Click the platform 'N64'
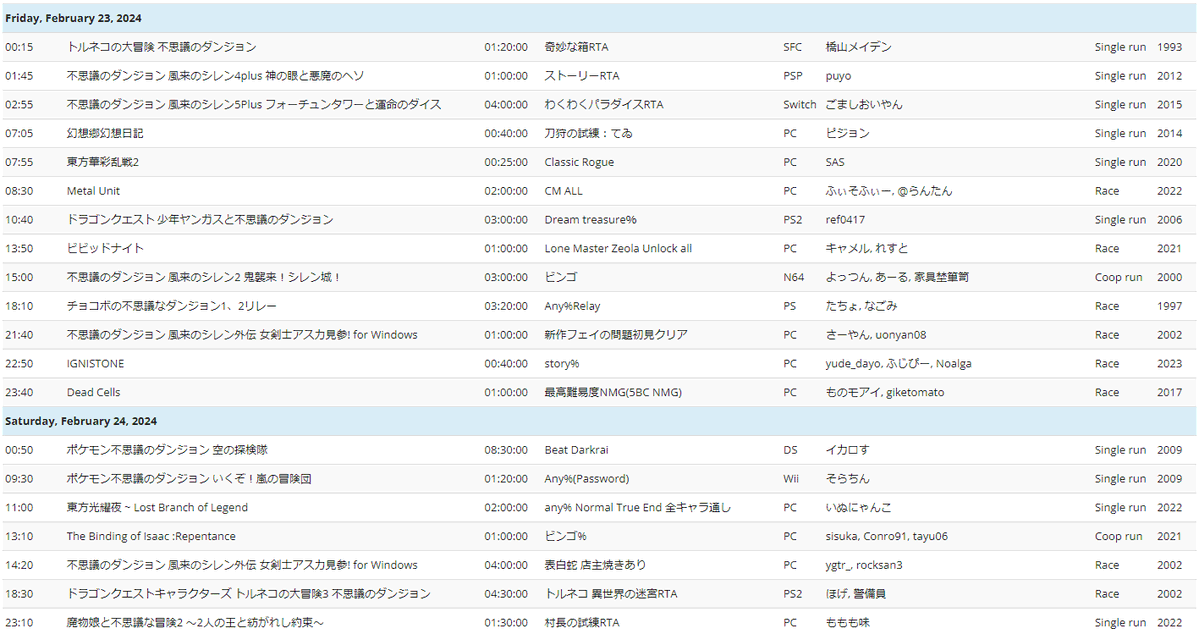The height and width of the screenshot is (634, 1199). click(794, 278)
